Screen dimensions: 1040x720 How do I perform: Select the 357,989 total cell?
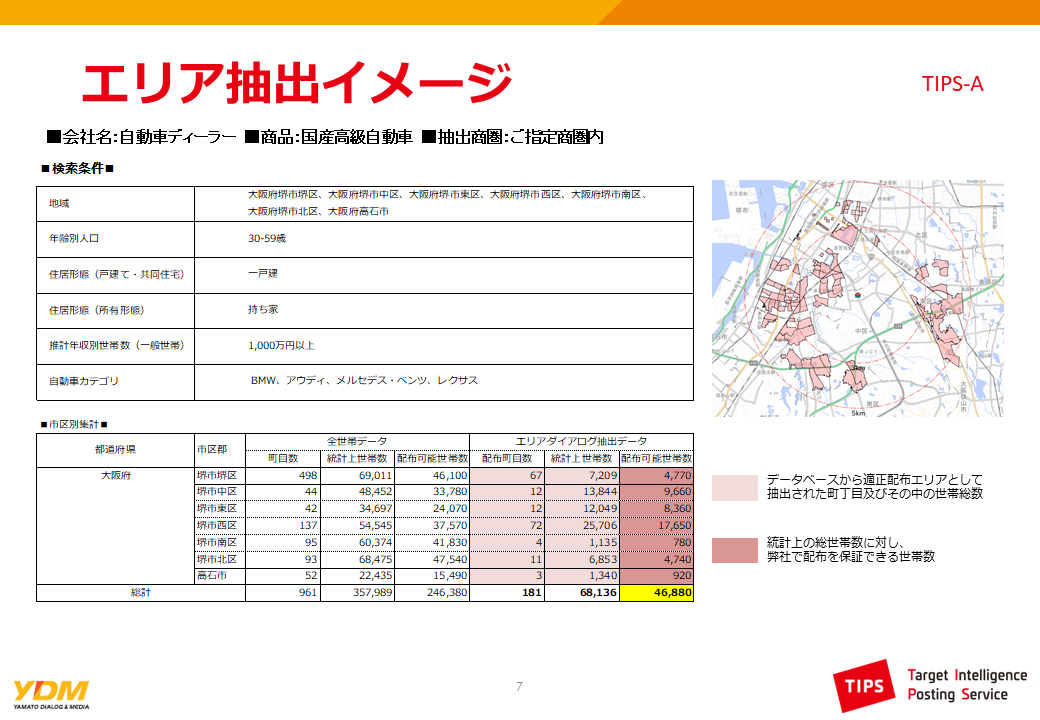click(x=358, y=593)
